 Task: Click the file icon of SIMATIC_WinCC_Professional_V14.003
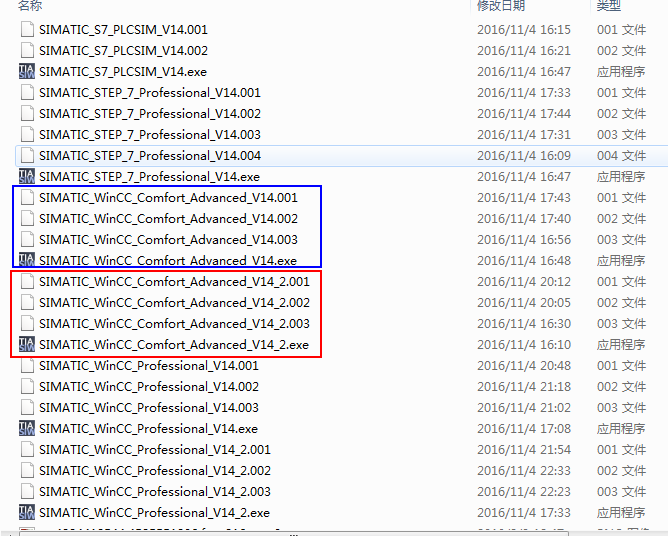pos(27,407)
